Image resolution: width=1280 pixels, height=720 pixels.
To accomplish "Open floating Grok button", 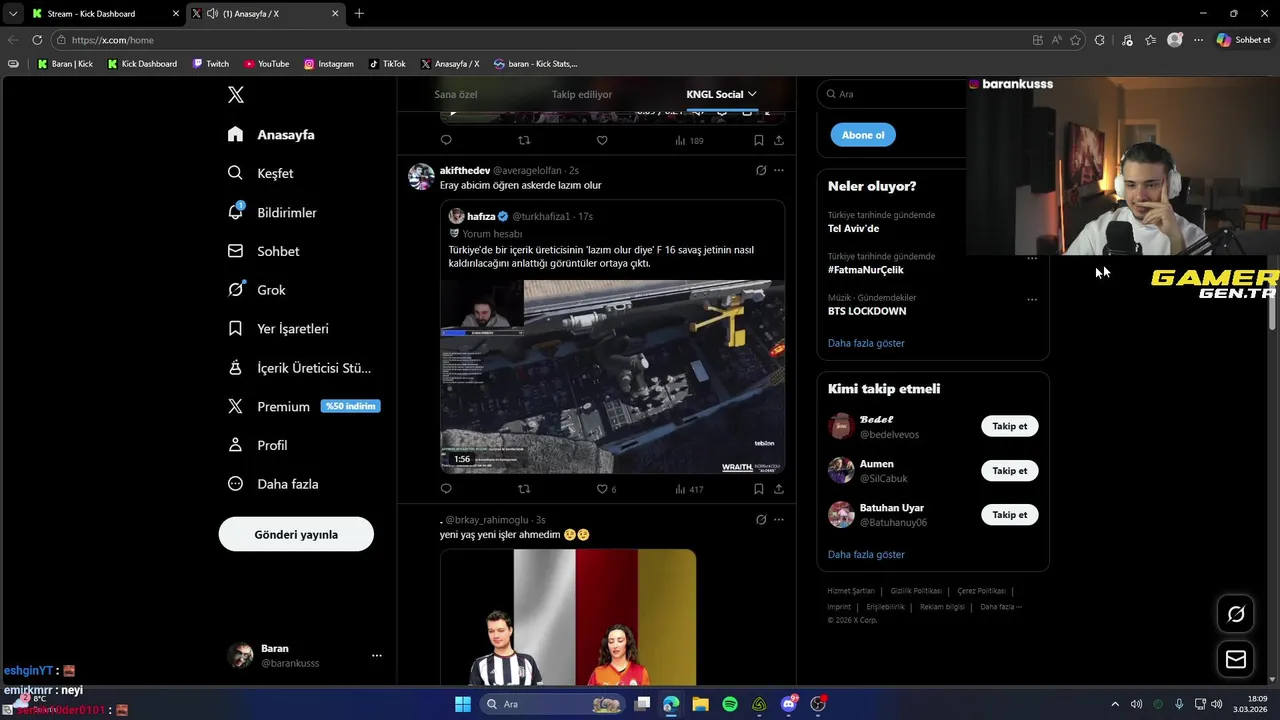I will click(1236, 614).
